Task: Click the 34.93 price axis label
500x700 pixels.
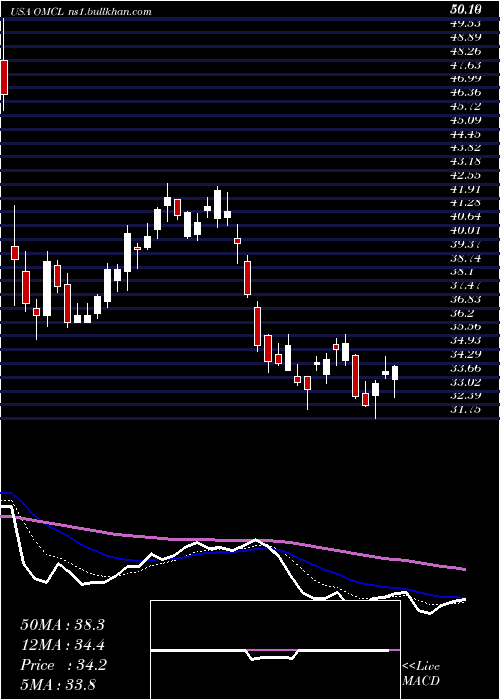Action: [x=465, y=341]
